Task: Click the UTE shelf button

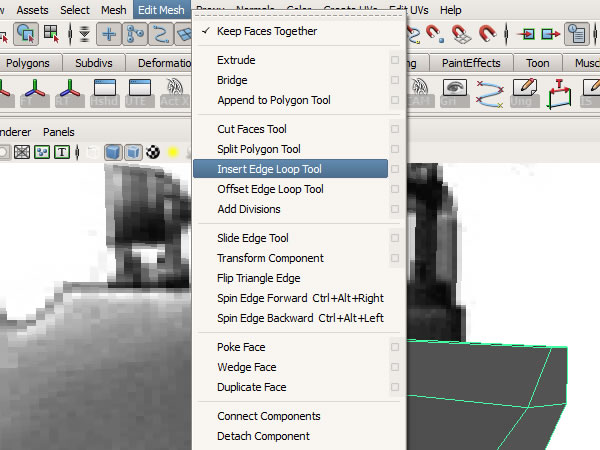Action: coord(140,93)
